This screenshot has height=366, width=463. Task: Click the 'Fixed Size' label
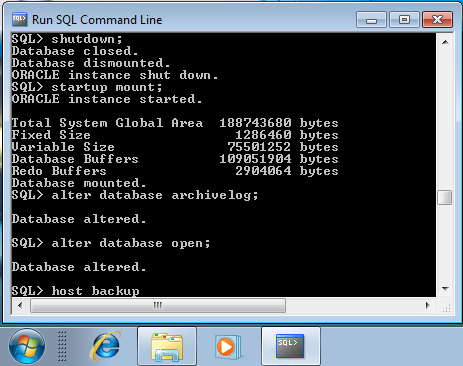click(51, 135)
